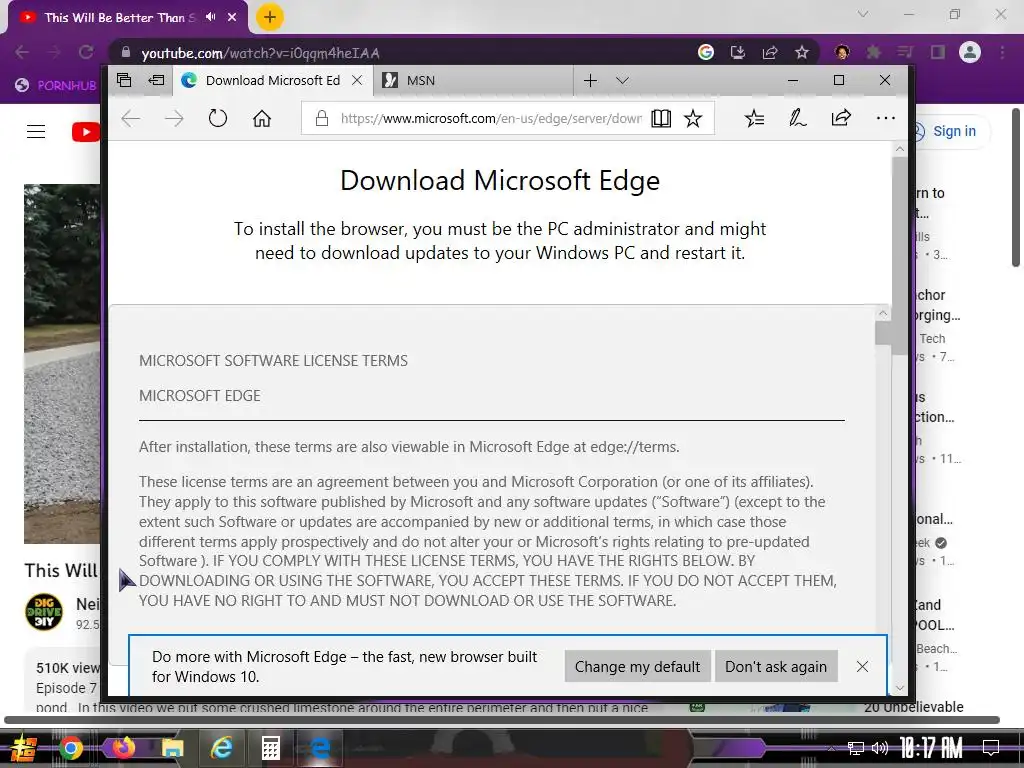Click the YouTube video player
This screenshot has height=768, width=1024.
62,363
